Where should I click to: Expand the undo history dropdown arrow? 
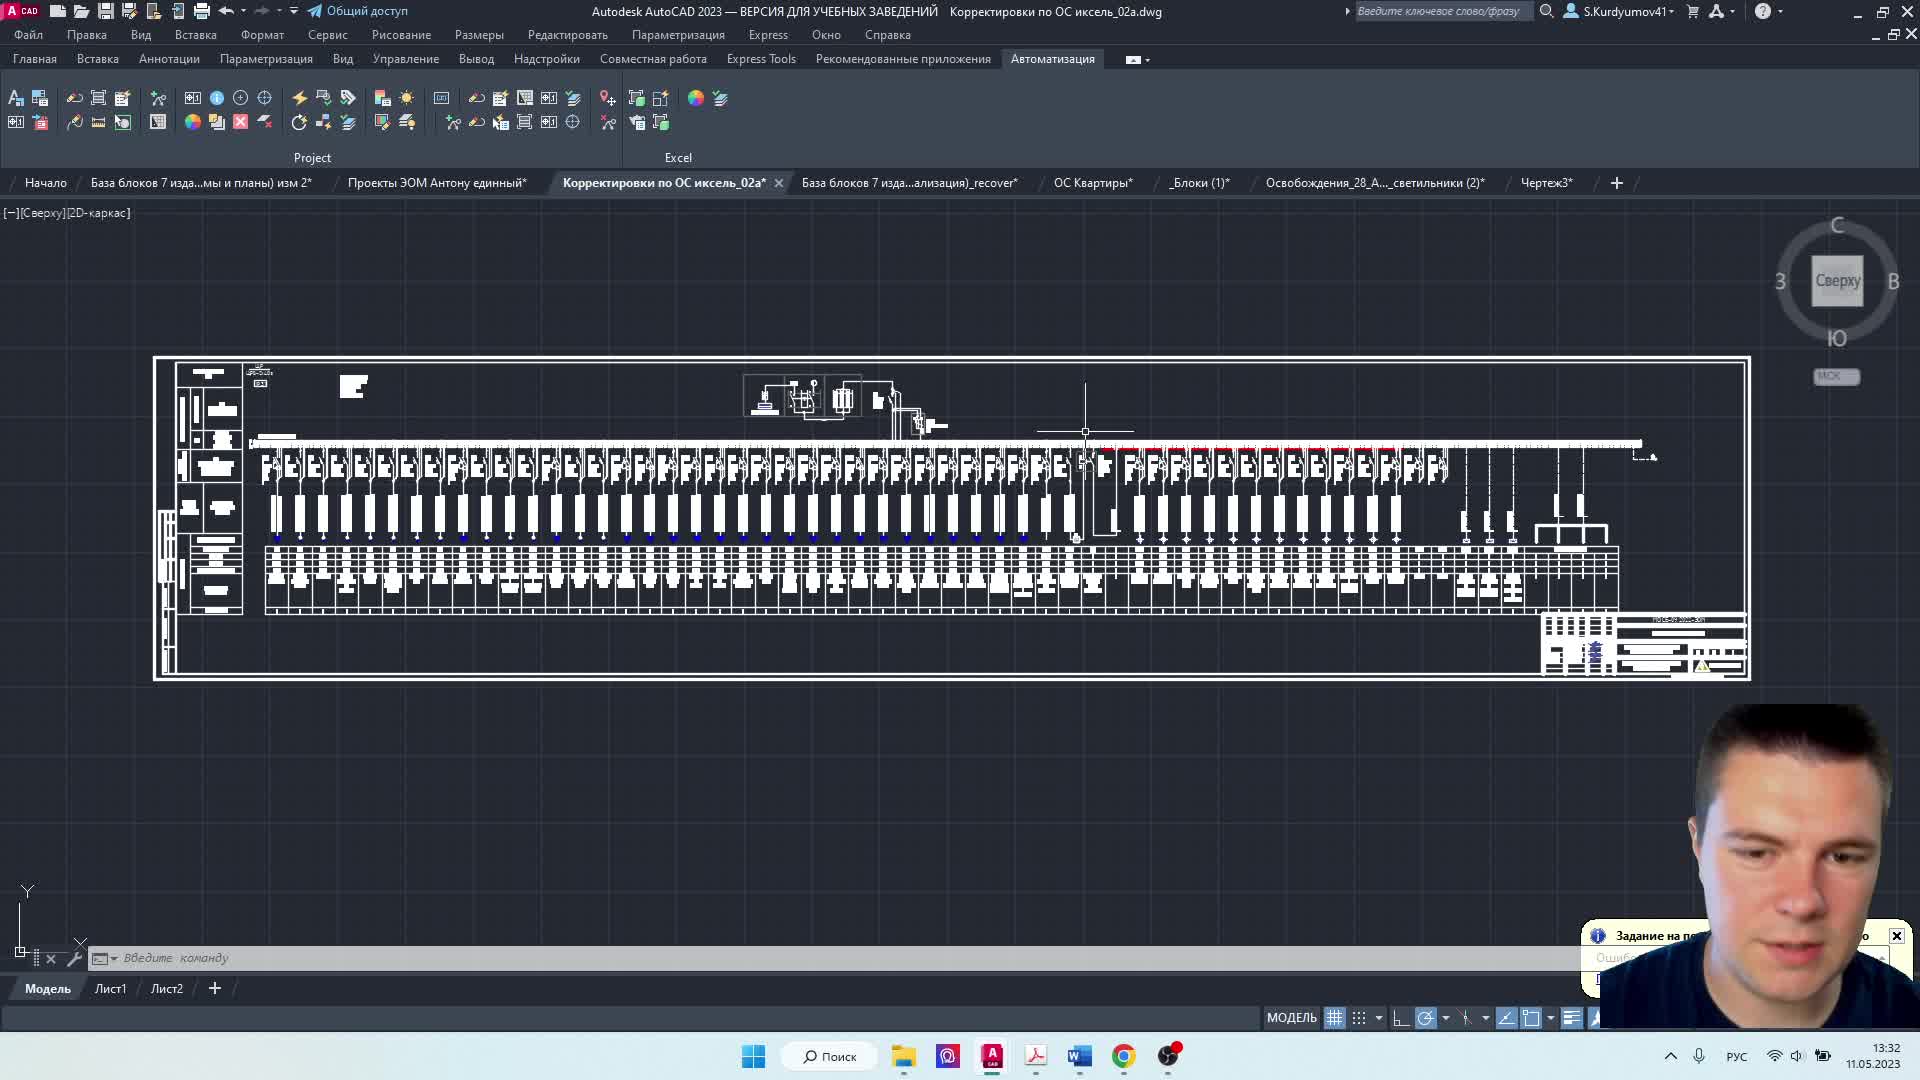point(243,11)
